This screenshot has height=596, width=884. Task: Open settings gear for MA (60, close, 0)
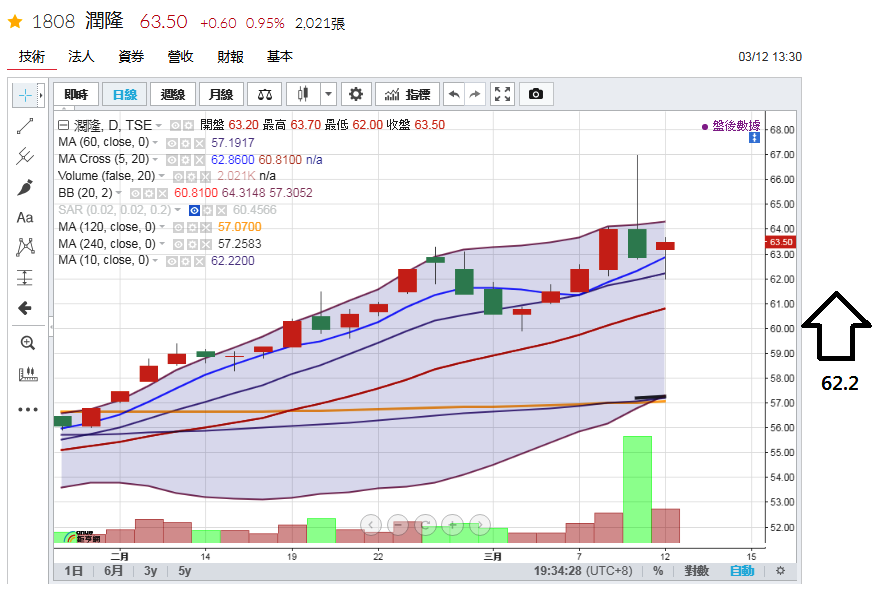point(185,143)
